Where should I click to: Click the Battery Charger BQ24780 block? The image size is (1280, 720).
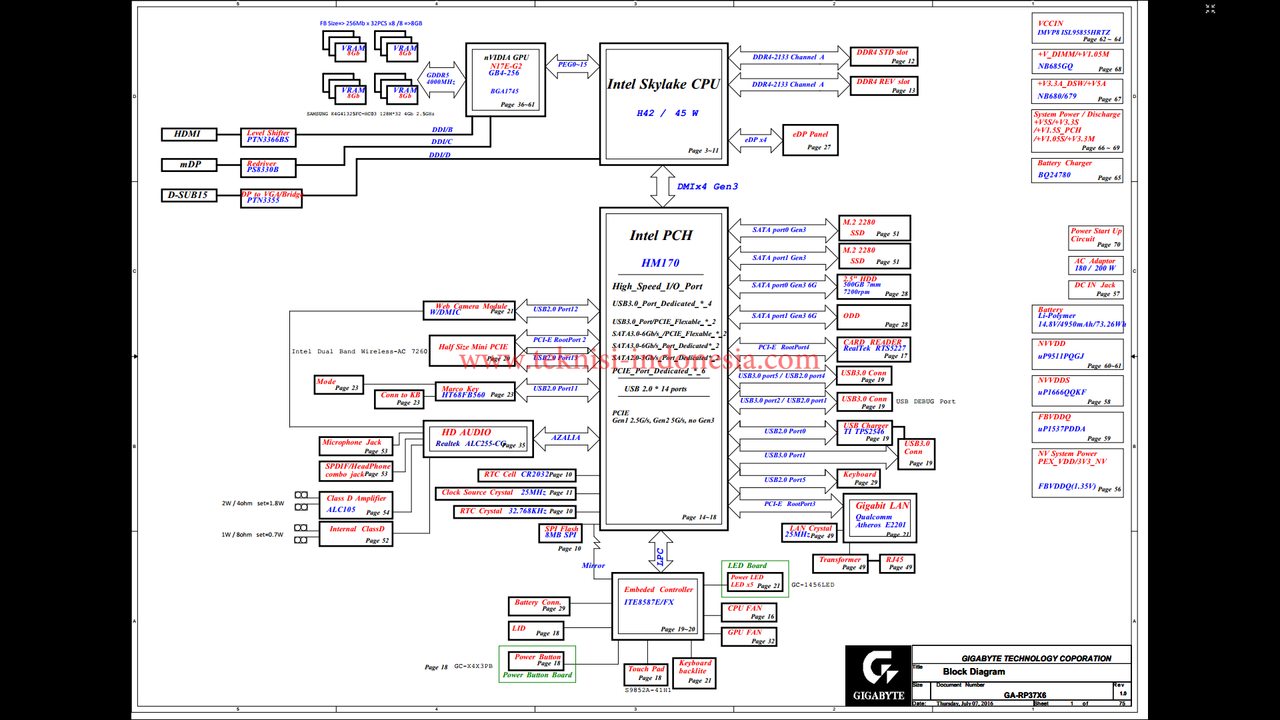(1078, 170)
